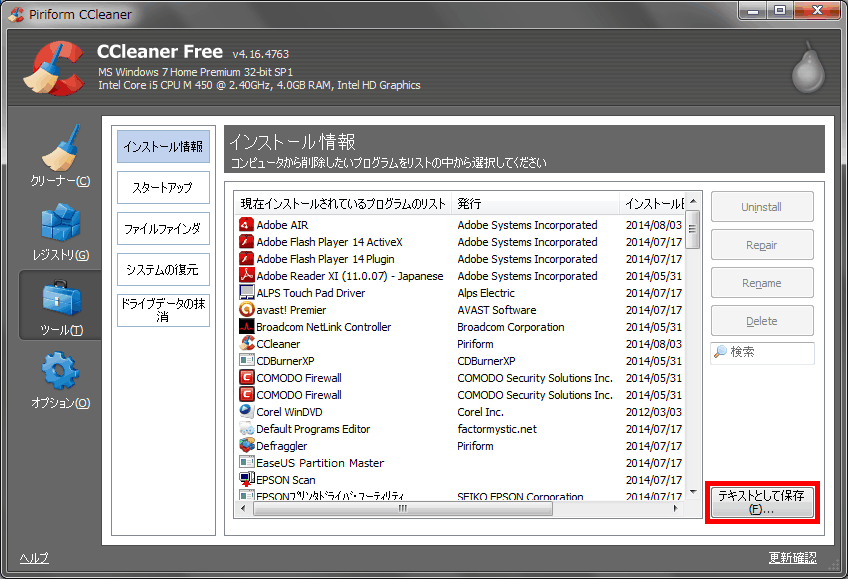The image size is (848, 579).
Task: Select the CDBurnerXP program name
Action: pyautogui.click(x=285, y=361)
